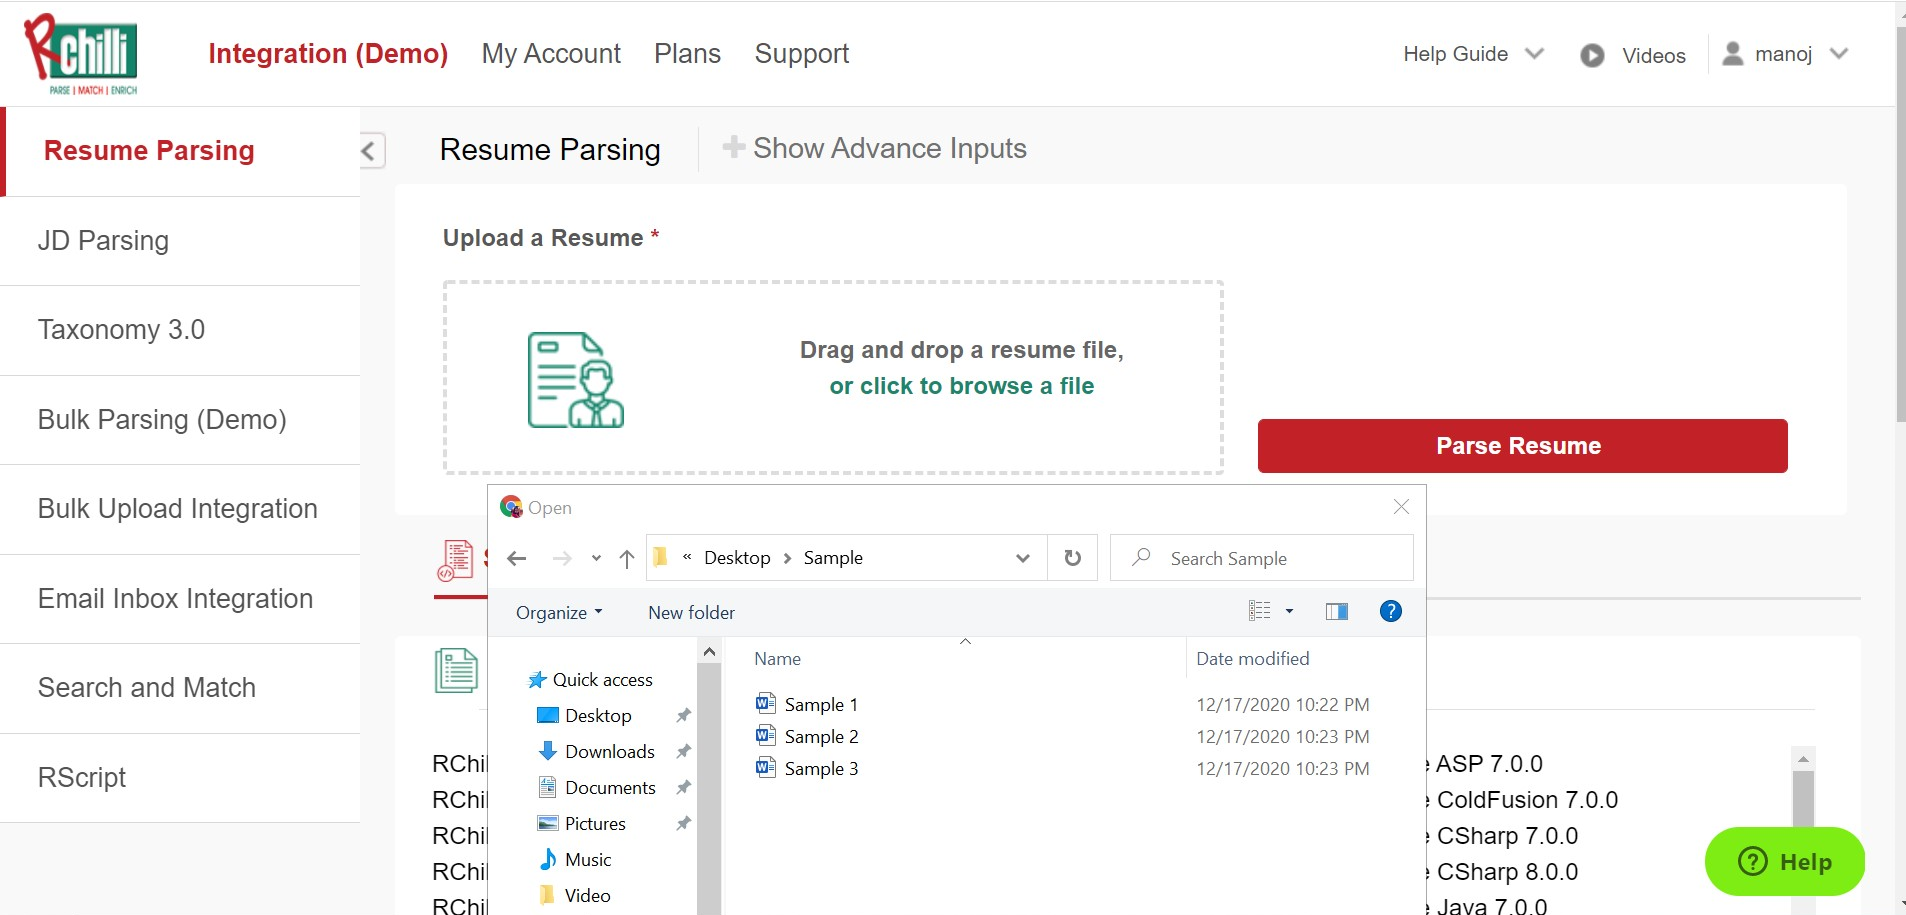Click the RChilli logo
1906x915 pixels.
point(81,55)
